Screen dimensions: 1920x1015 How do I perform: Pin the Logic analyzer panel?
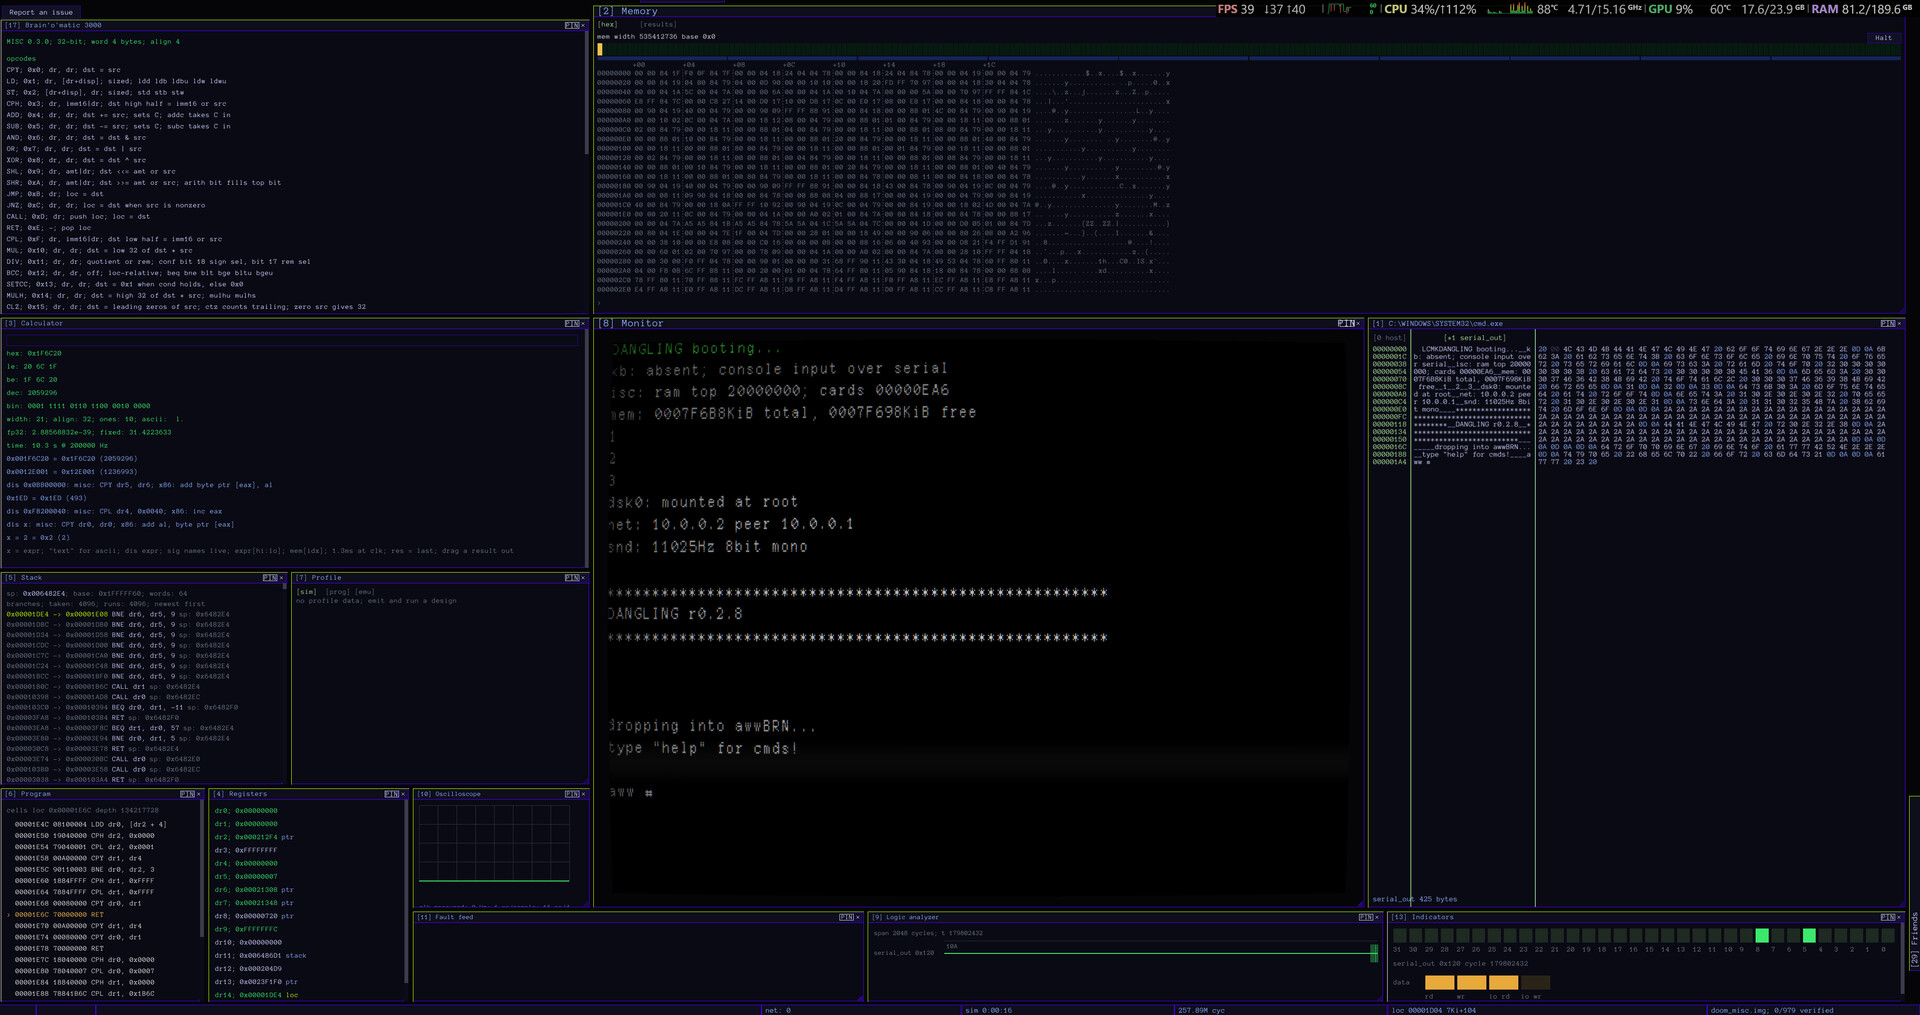pos(1365,917)
